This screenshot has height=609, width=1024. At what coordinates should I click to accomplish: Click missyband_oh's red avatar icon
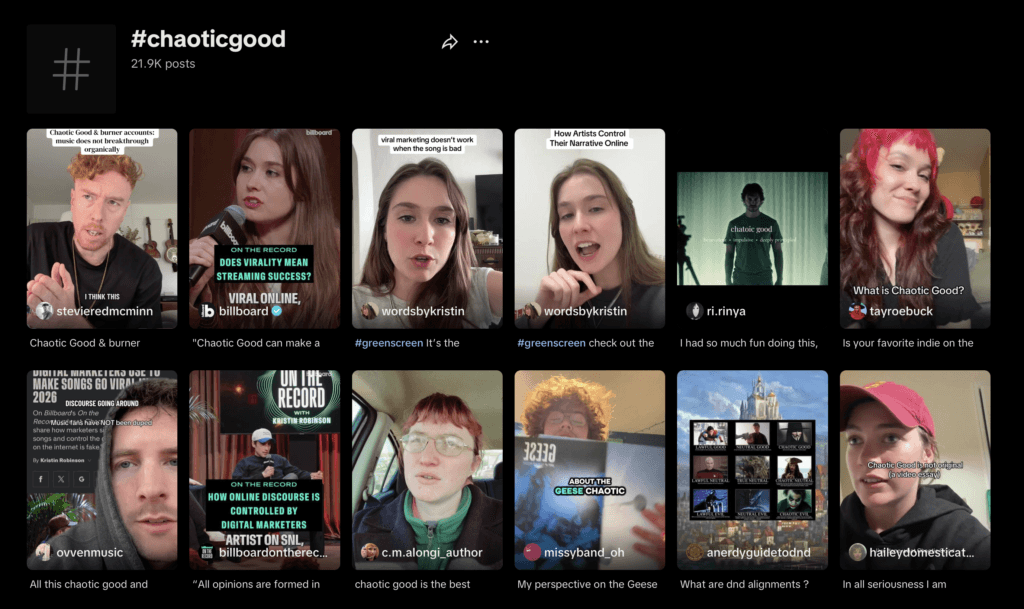coord(532,552)
